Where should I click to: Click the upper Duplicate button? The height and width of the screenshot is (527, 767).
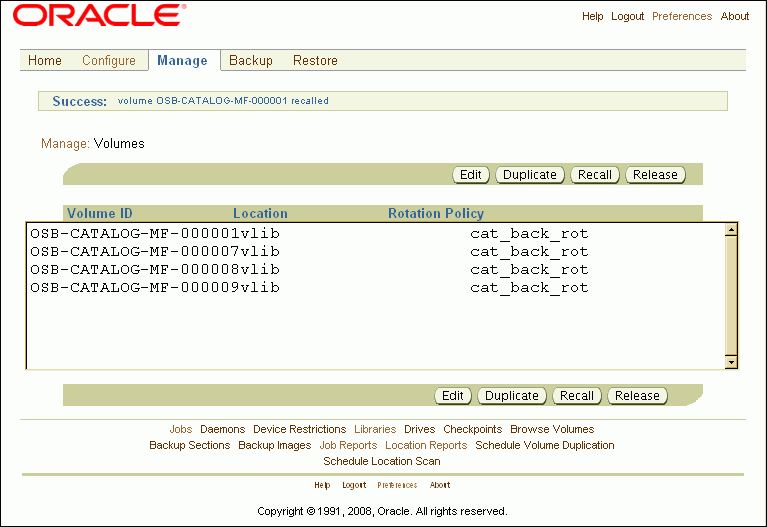[x=530, y=175]
